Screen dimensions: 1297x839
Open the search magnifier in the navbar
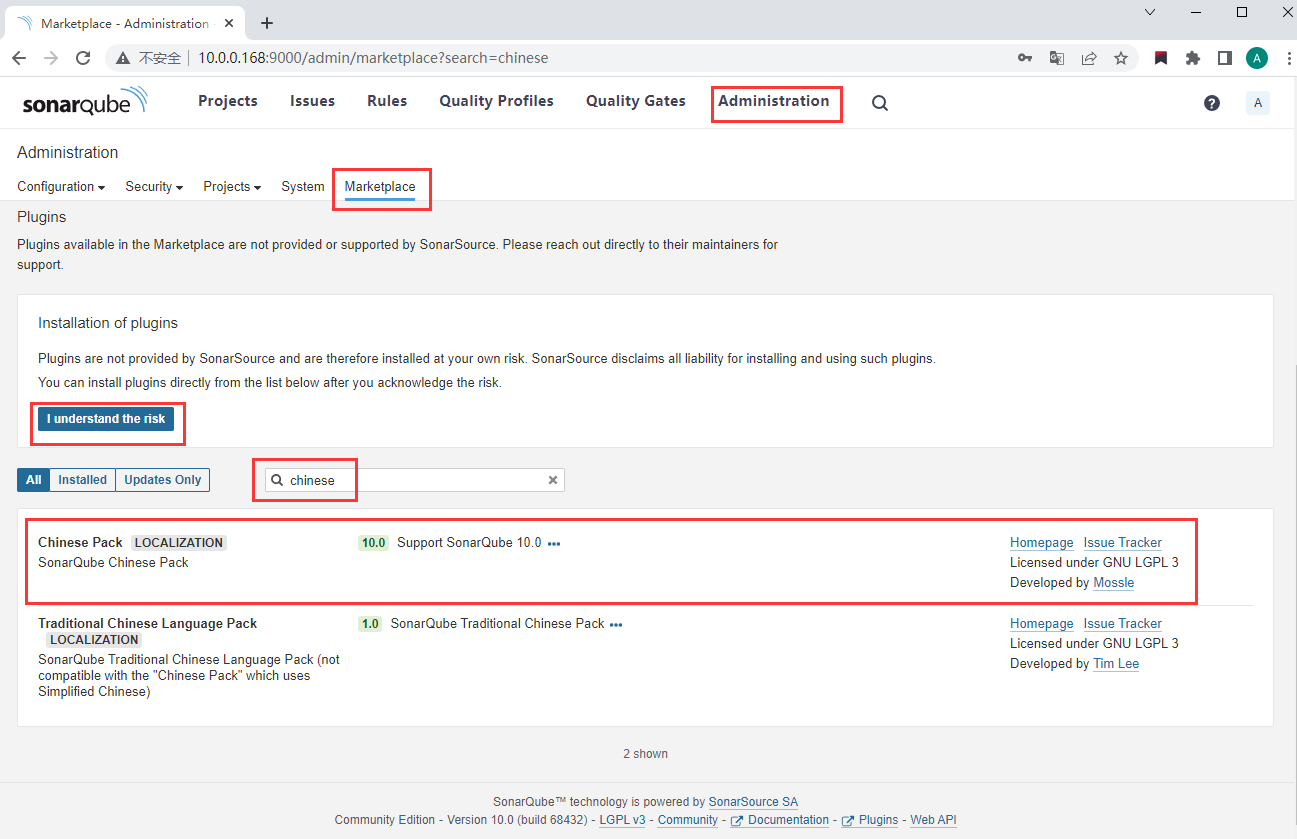click(x=879, y=103)
